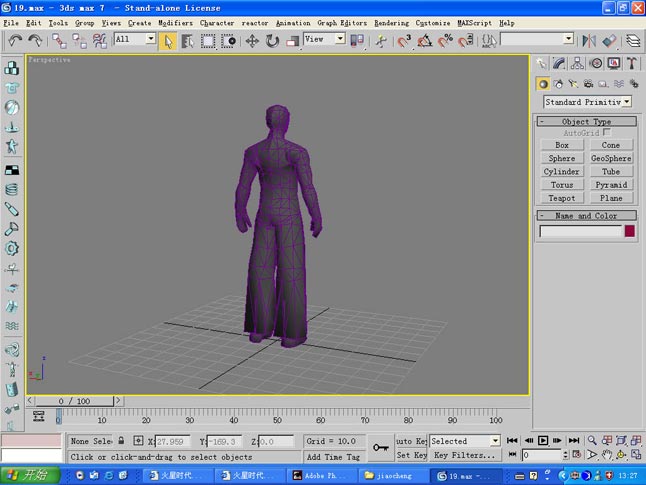Switch to Display command panel tab
The height and width of the screenshot is (485, 646).
[x=613, y=63]
